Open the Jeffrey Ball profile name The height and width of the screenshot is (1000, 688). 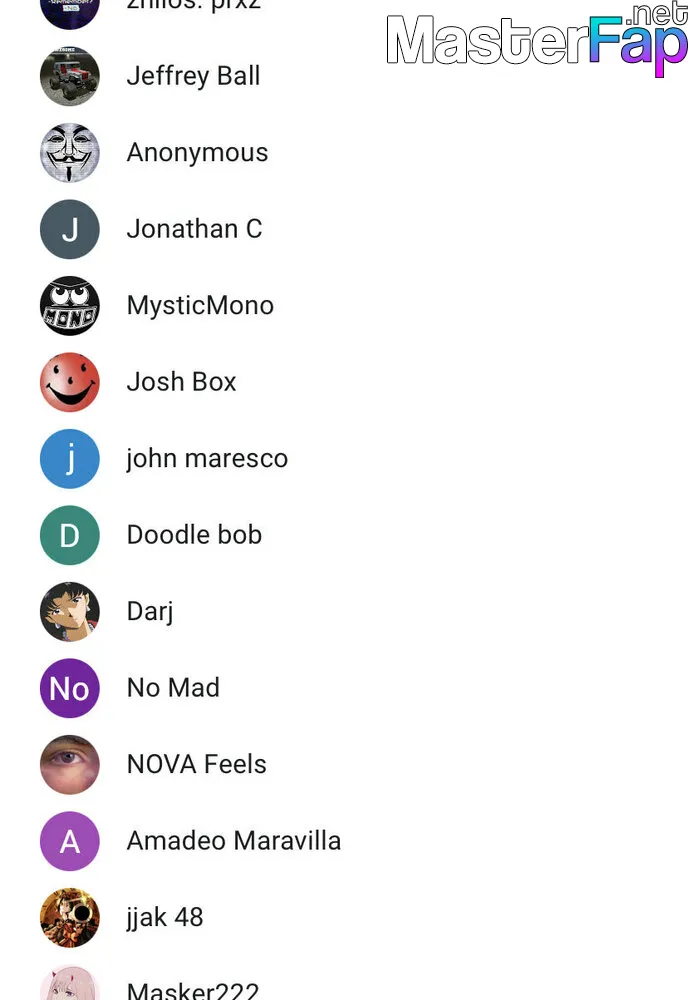(193, 76)
